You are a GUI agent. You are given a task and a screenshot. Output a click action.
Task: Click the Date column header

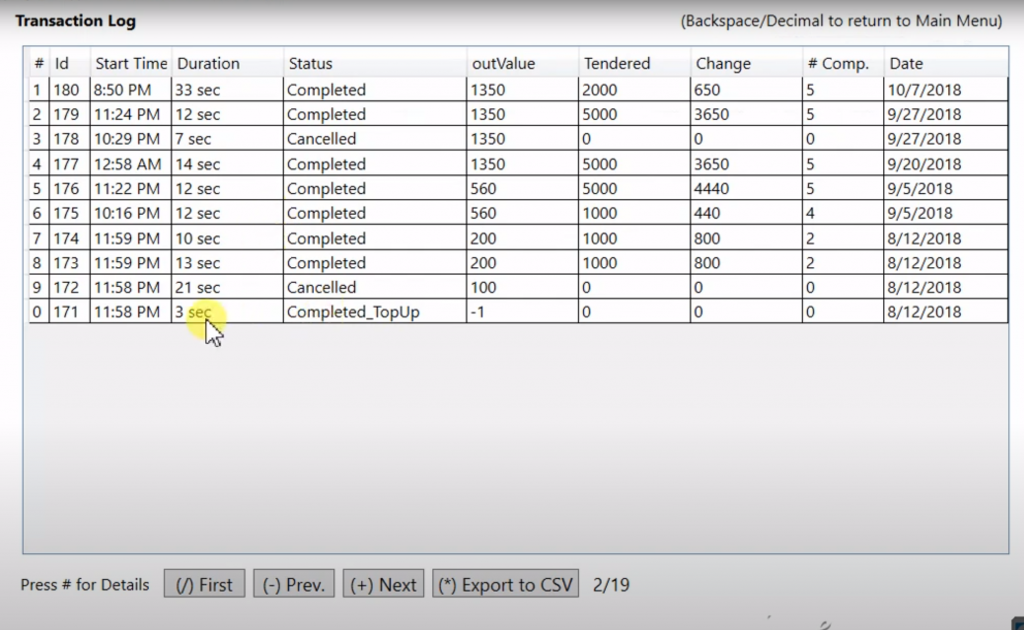coord(906,63)
